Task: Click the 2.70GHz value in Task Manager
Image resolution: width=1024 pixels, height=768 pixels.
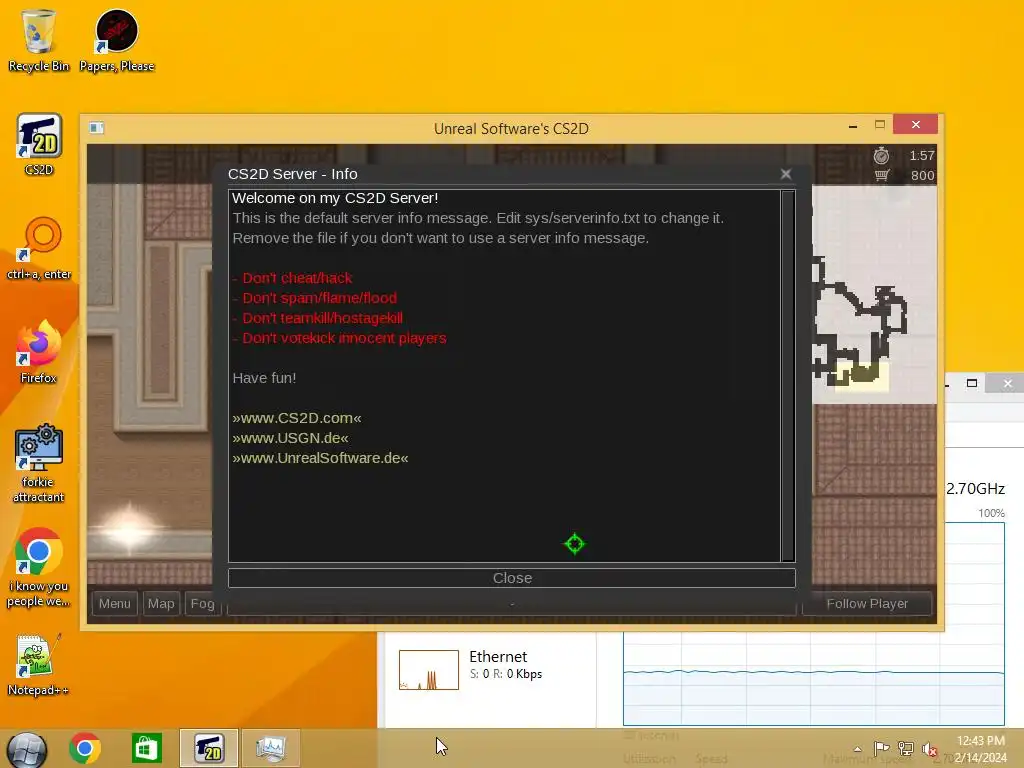Action: point(976,488)
